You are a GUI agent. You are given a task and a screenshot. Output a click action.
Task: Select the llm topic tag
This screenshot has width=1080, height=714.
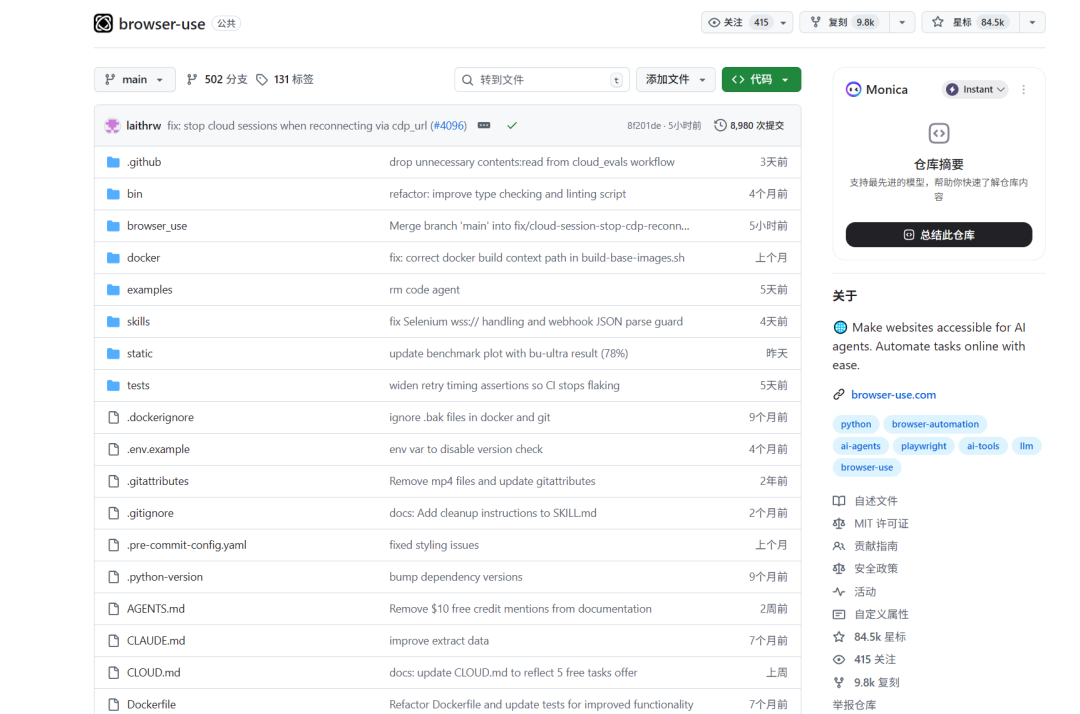(x=1026, y=446)
